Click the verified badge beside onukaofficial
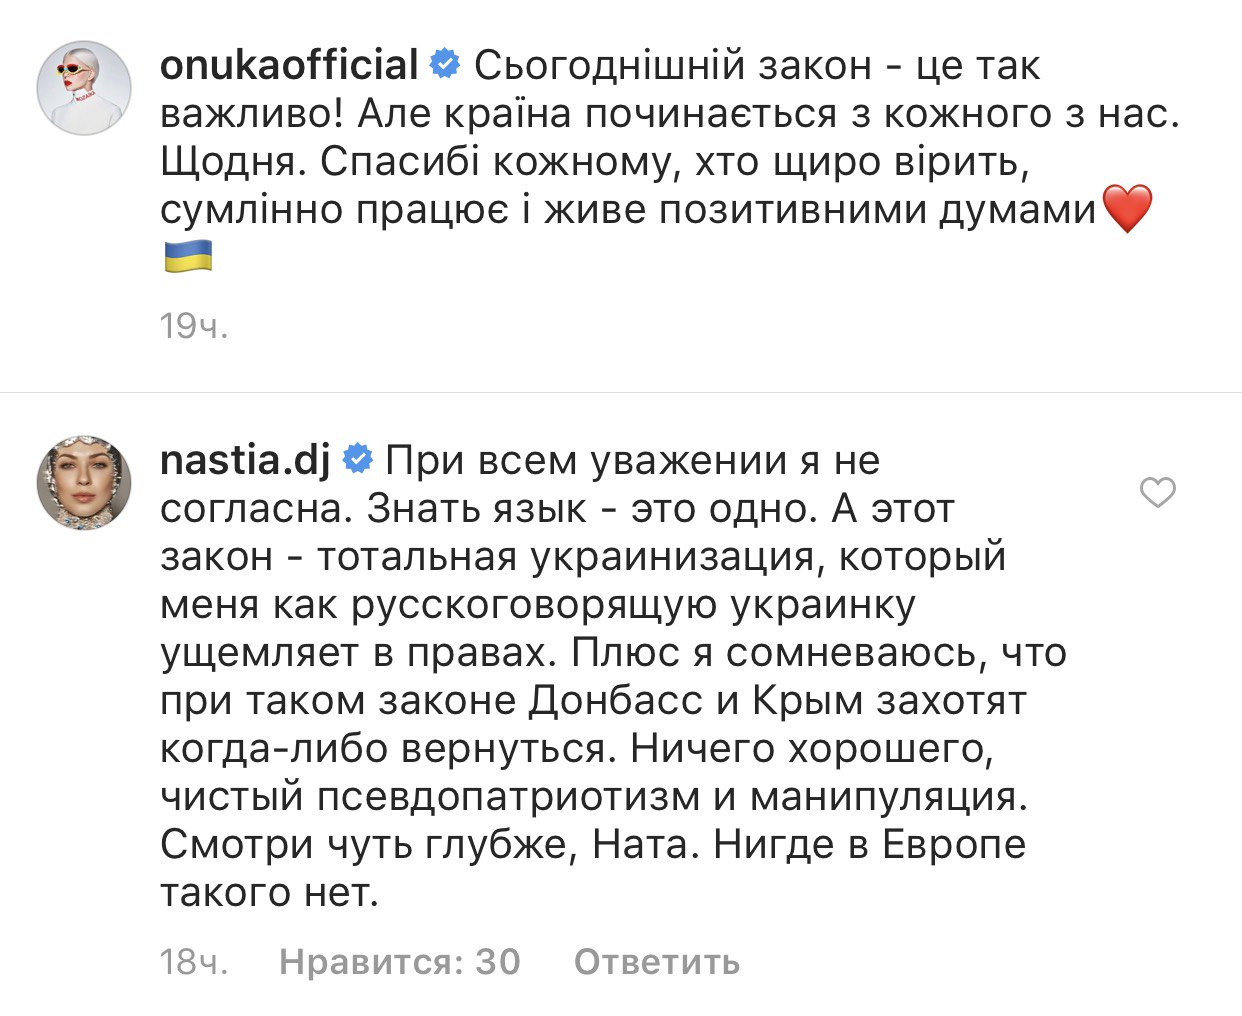Viewport: 1242px width, 1016px height. click(445, 66)
